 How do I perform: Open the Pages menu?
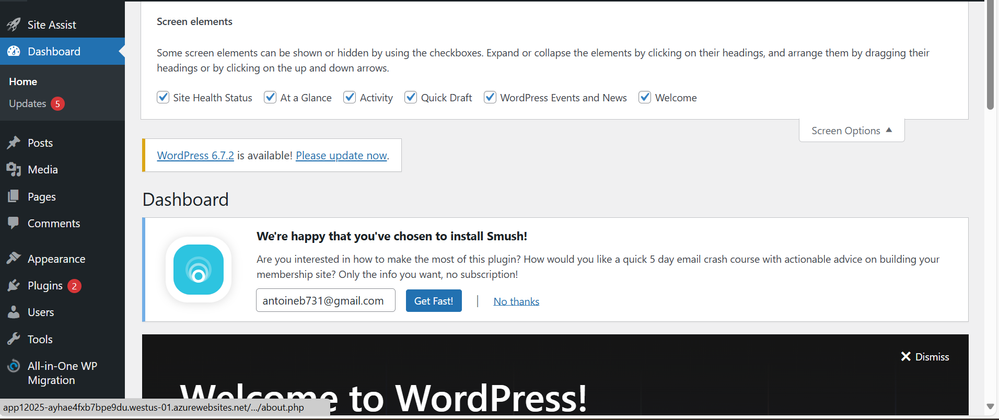(62, 197)
